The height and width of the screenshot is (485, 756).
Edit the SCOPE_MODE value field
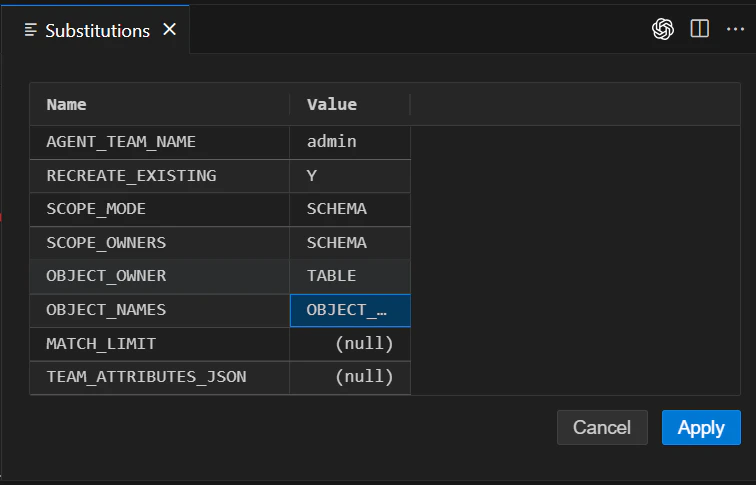pos(350,209)
